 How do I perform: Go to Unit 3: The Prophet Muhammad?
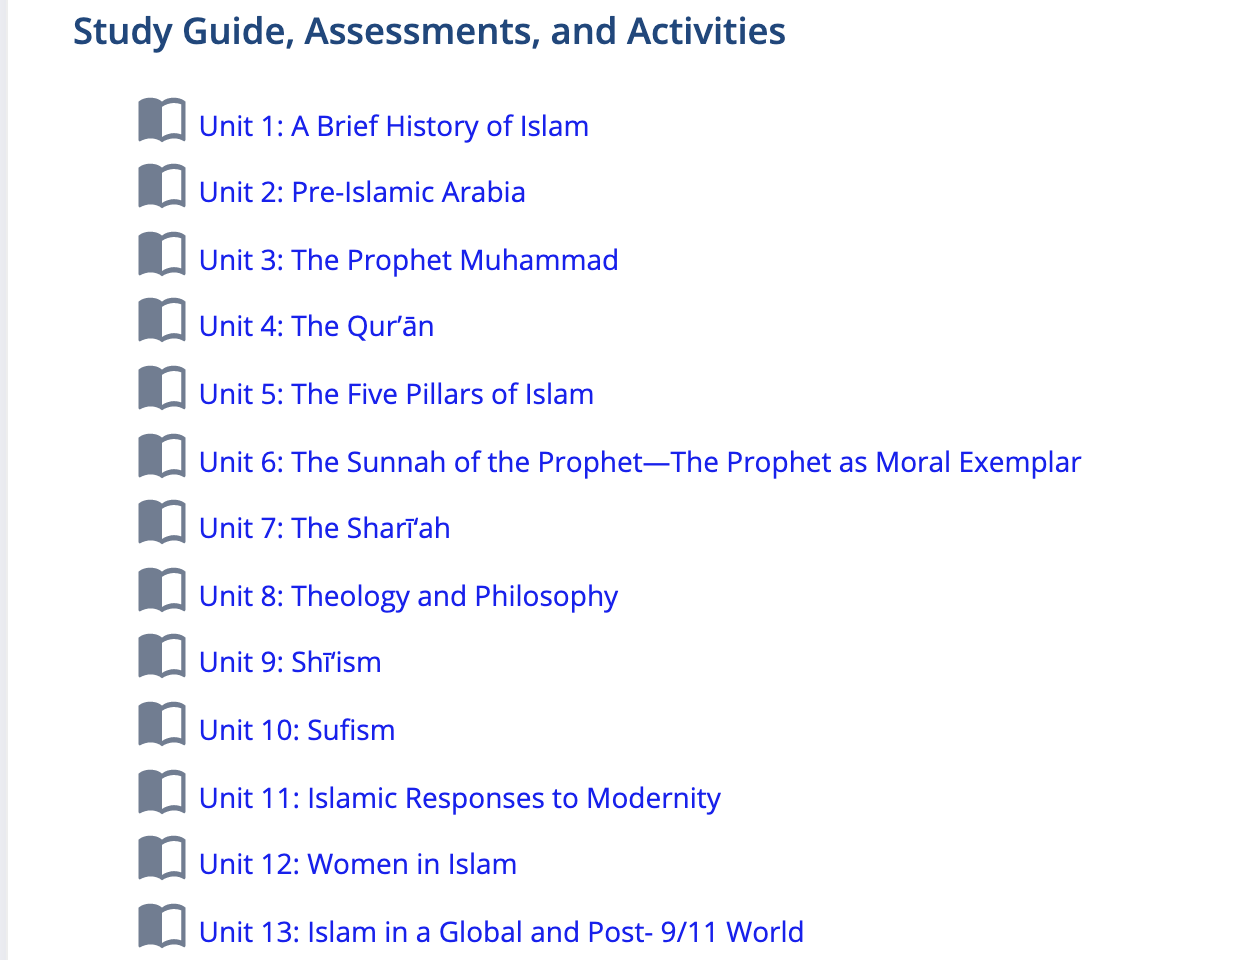point(408,261)
